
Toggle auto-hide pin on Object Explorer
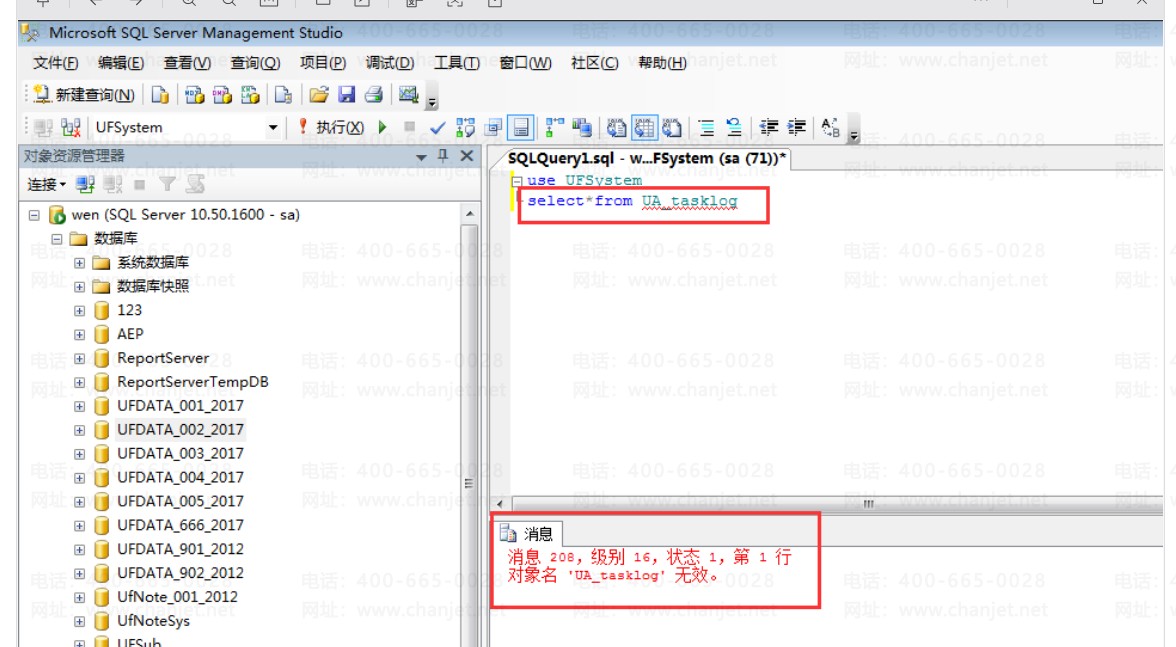pyautogui.click(x=443, y=156)
